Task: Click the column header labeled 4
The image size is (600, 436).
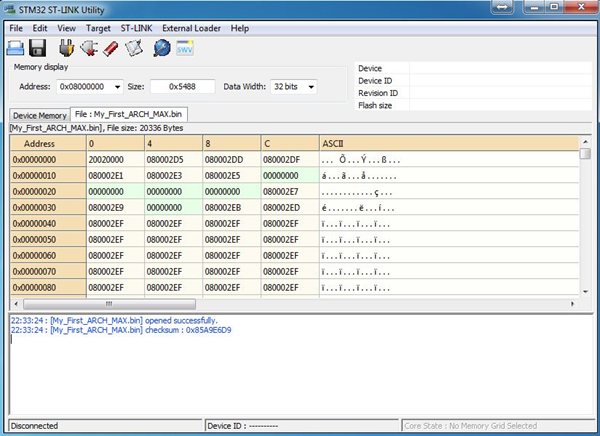Action: (x=173, y=144)
